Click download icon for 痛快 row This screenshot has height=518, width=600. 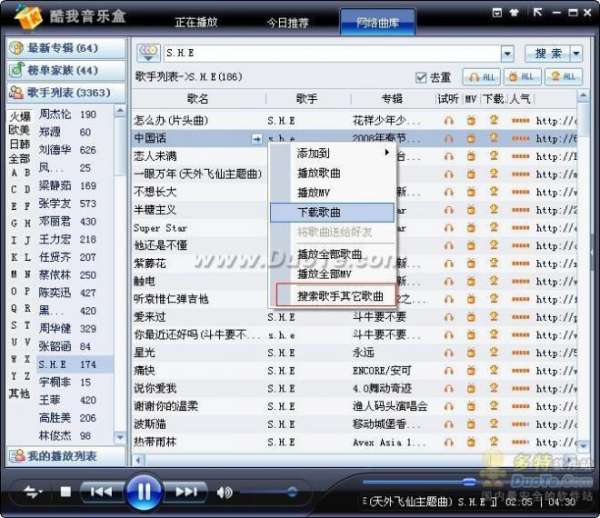pyautogui.click(x=494, y=370)
